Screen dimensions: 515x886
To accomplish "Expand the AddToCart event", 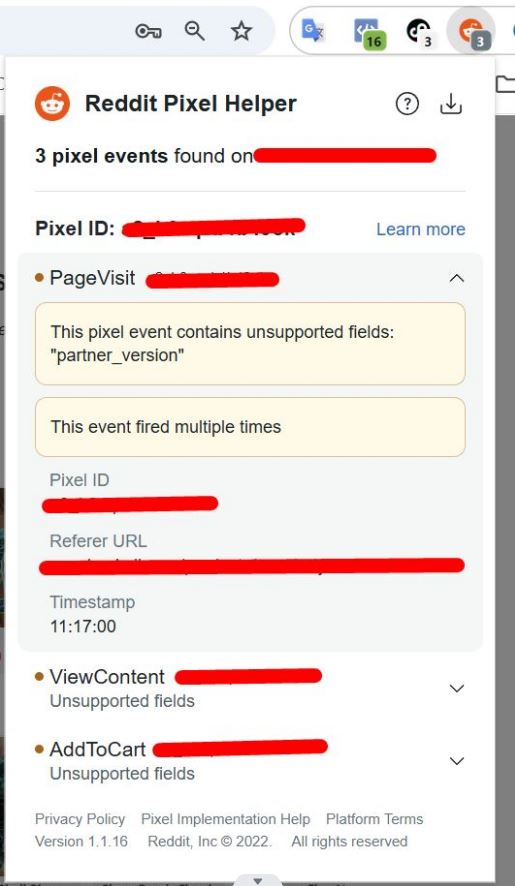I will point(456,761).
